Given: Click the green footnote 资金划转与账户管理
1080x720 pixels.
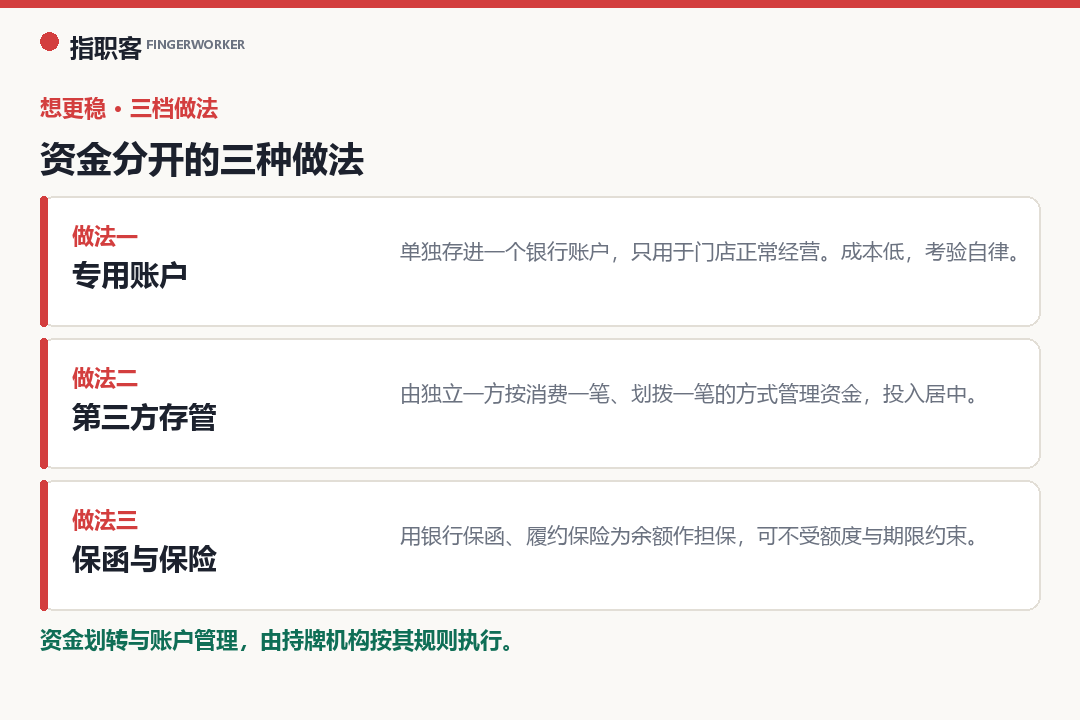Looking at the screenshot, I should pos(276,640).
